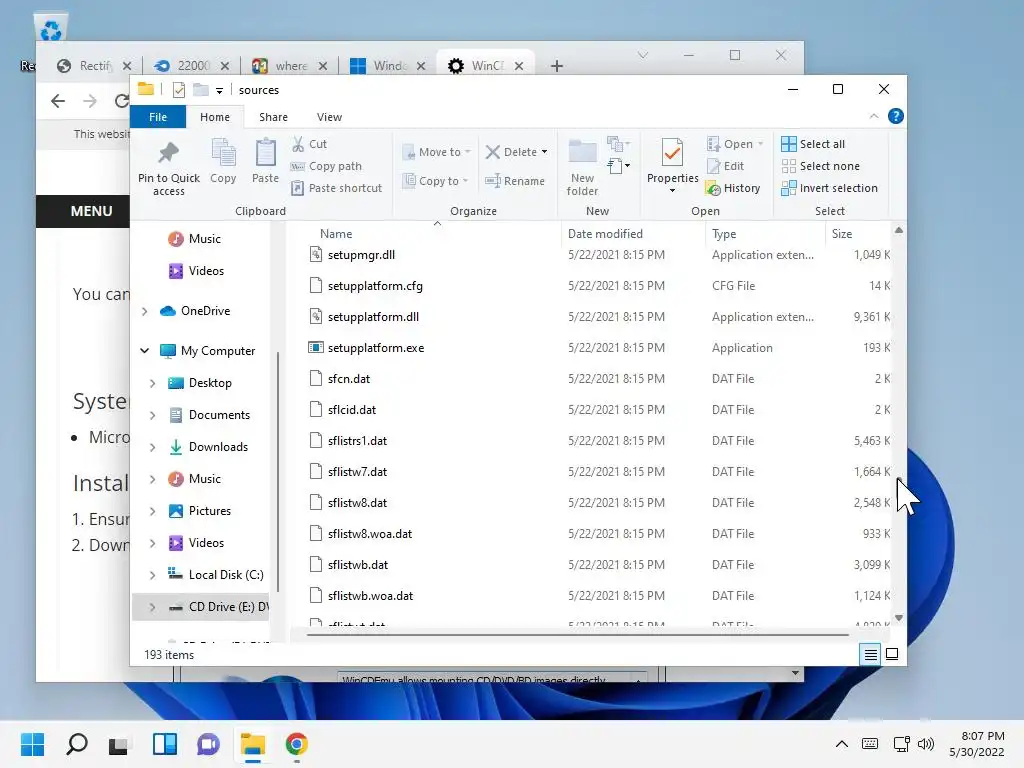
Task: Open the Delete dropdown arrow
Action: click(x=544, y=152)
